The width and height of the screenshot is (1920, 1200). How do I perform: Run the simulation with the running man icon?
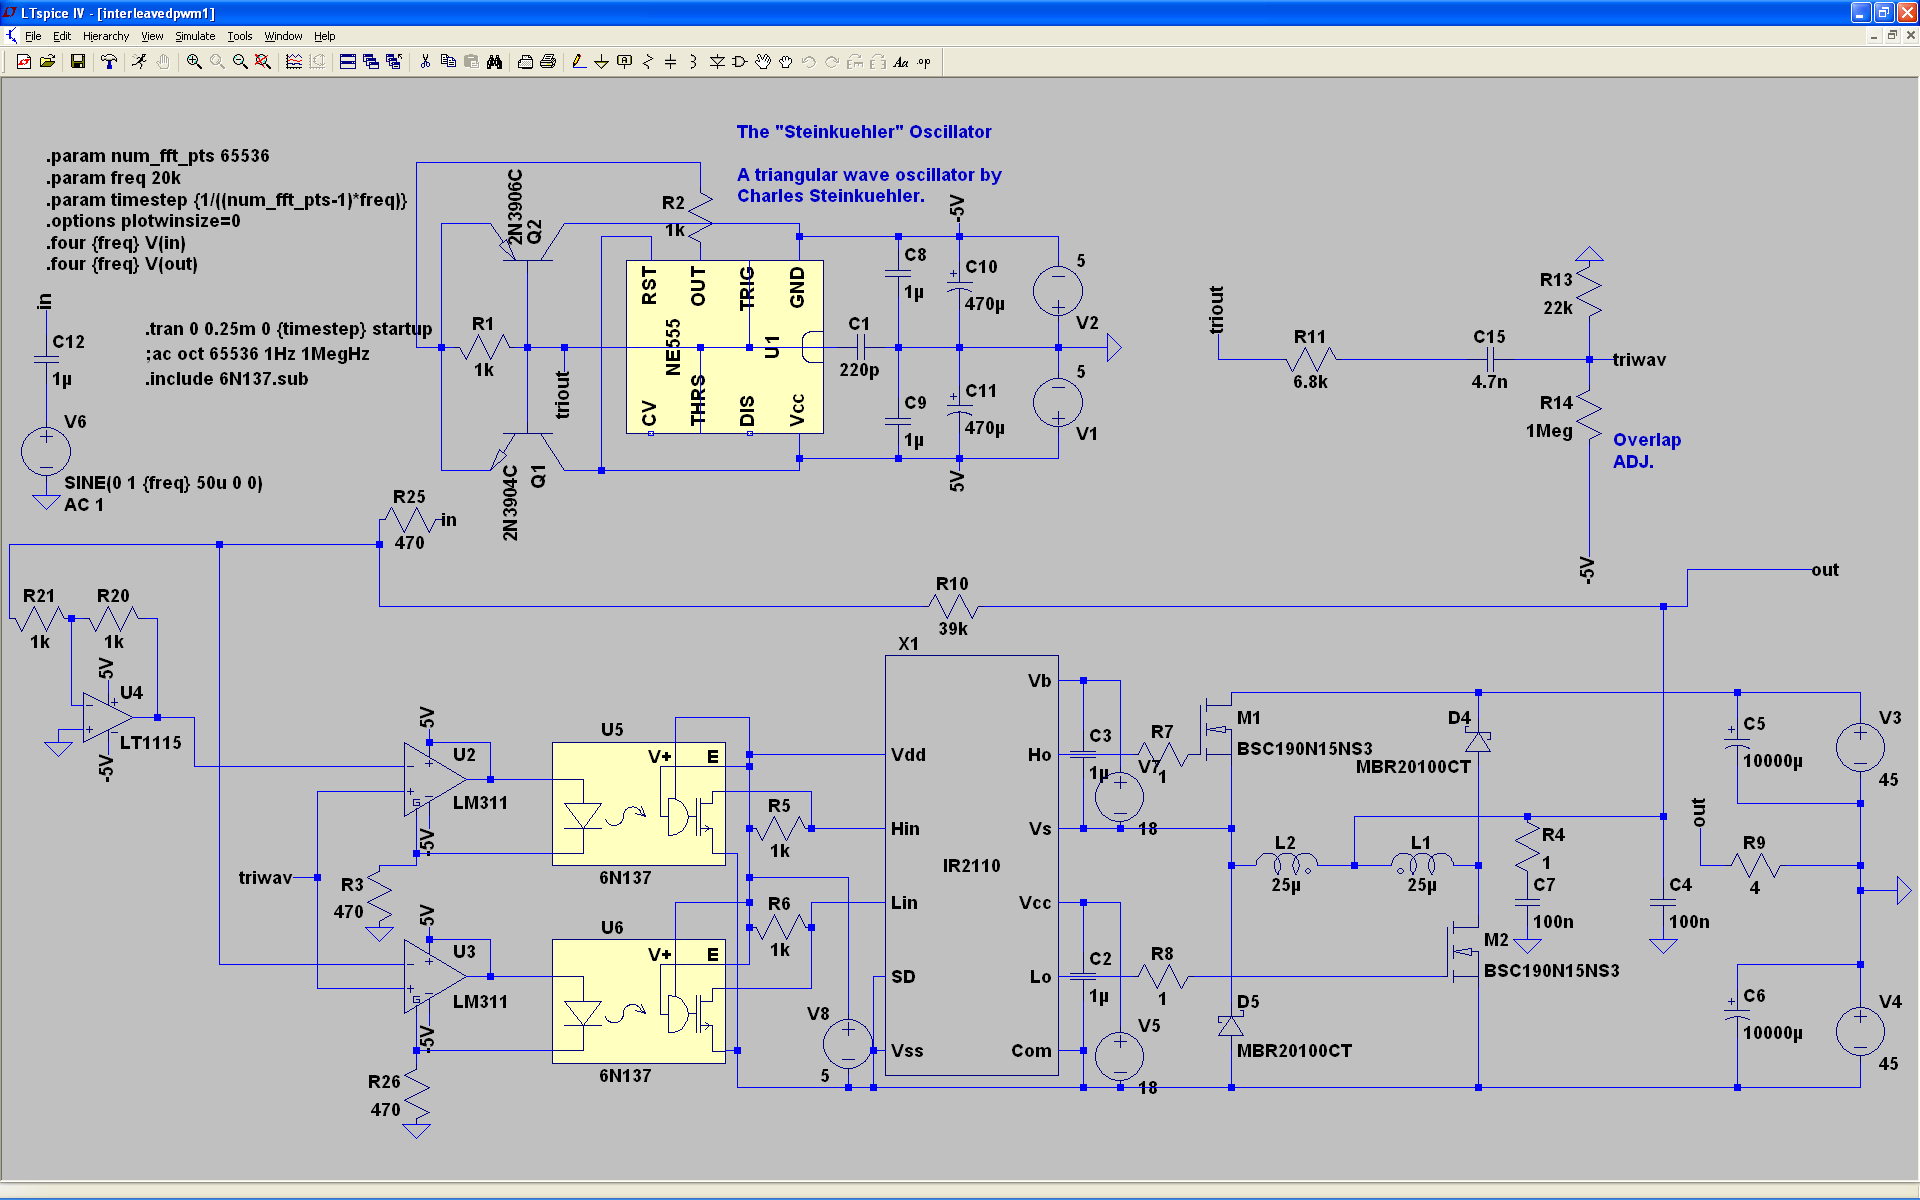140,62
